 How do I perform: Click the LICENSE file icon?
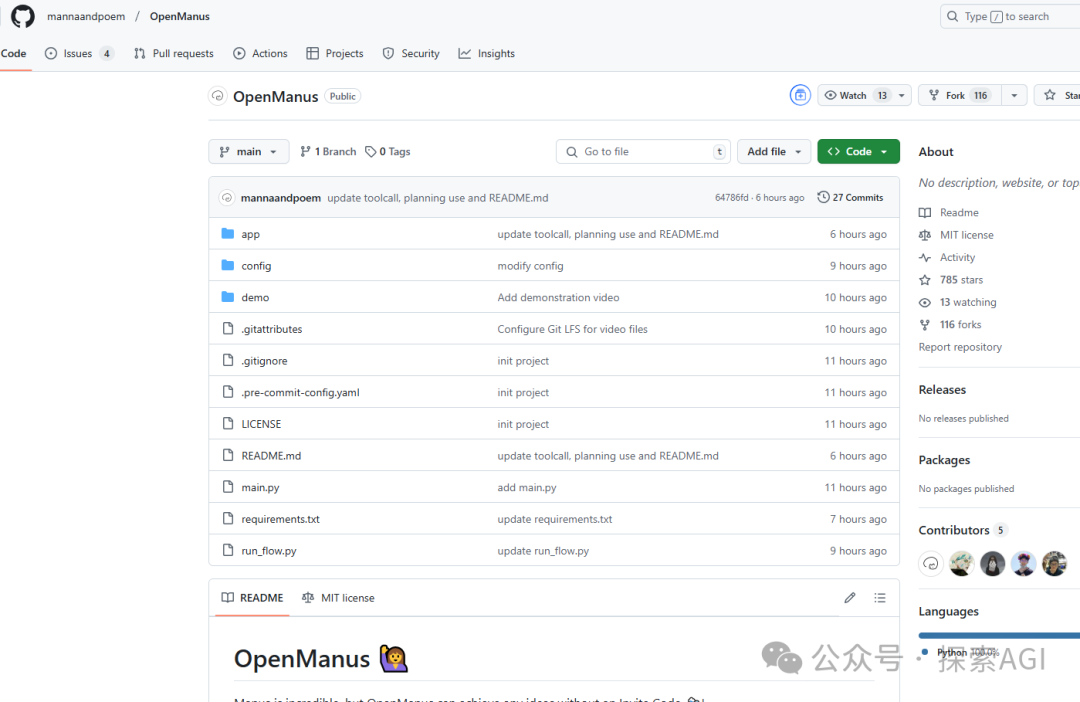[228, 424]
